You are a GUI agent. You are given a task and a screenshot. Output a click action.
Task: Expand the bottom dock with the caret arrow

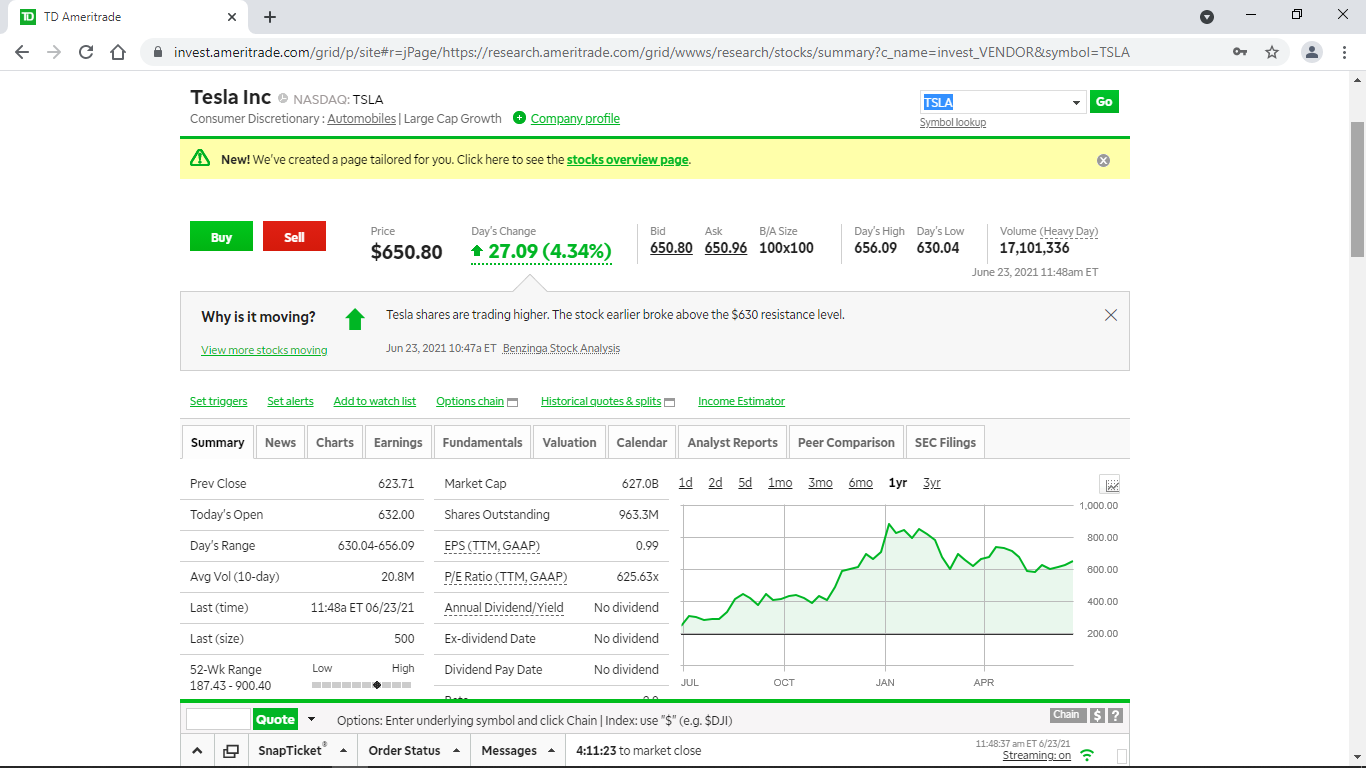point(197,751)
